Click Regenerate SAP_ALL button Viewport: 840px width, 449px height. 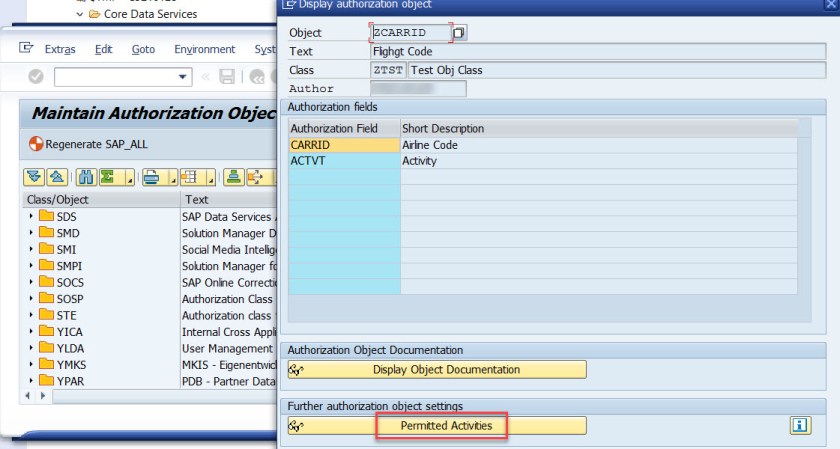(x=88, y=144)
